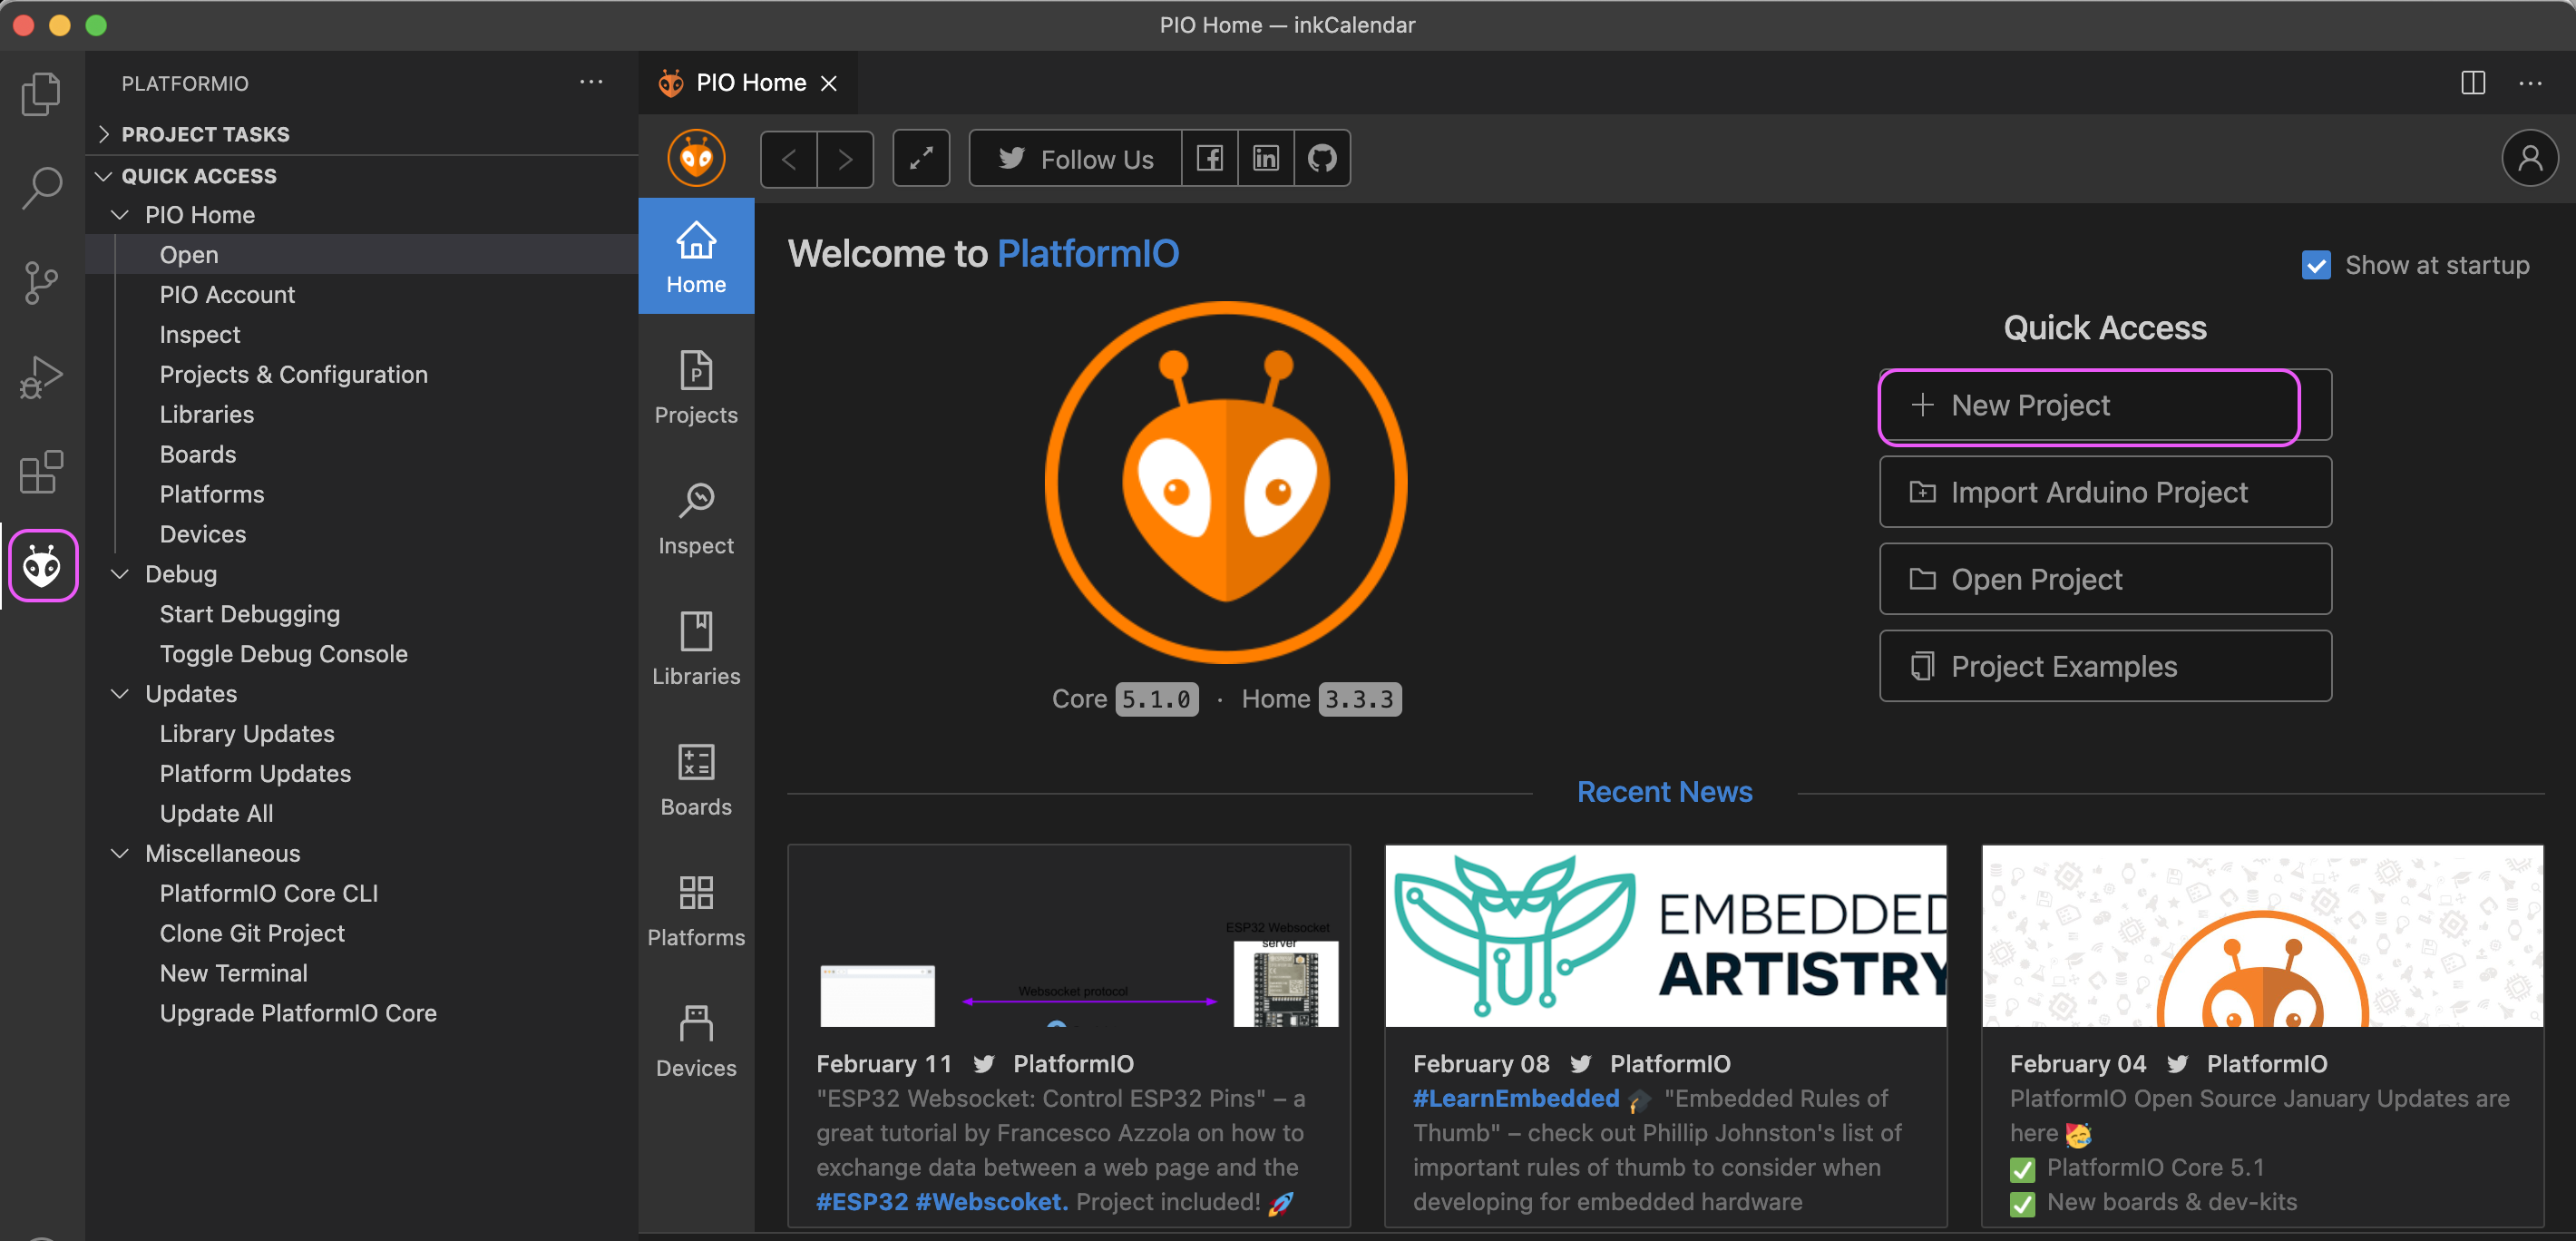Uncheck the Show at startup checkbox
Image resolution: width=2576 pixels, height=1241 pixels.
2316,265
